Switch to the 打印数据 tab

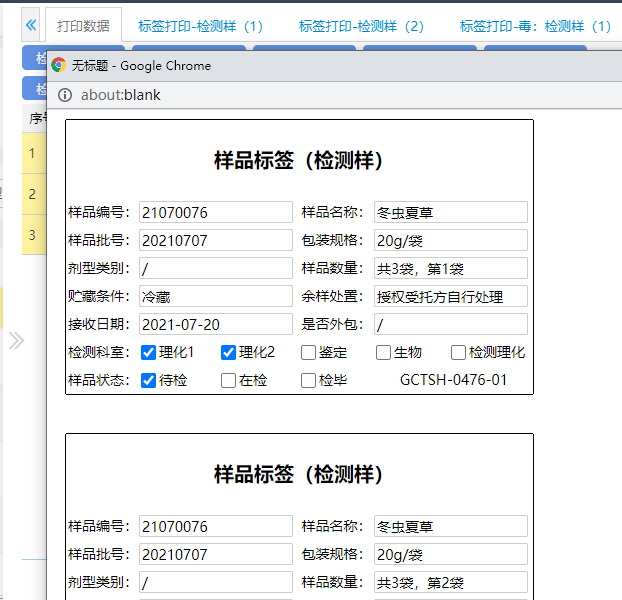click(x=83, y=26)
